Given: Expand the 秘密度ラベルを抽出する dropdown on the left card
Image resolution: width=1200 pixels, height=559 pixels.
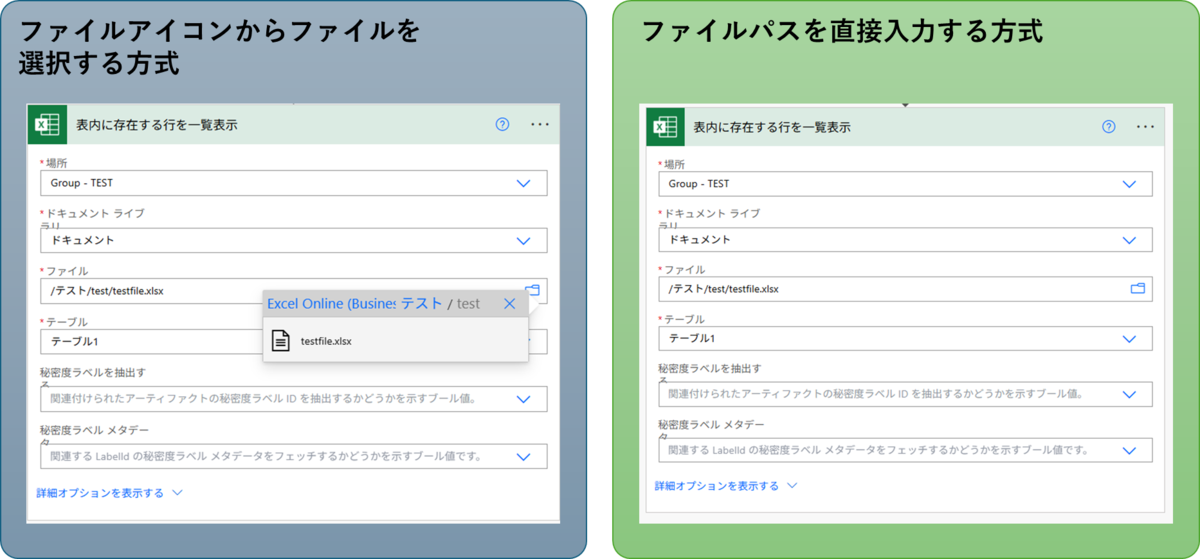Looking at the screenshot, I should click(x=523, y=399).
